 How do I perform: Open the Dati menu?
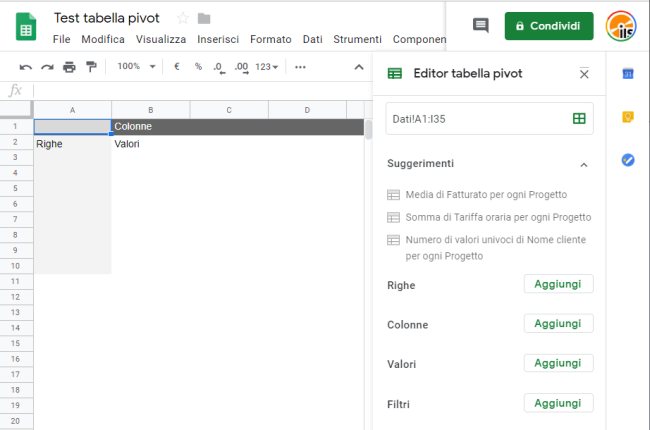tap(313, 39)
